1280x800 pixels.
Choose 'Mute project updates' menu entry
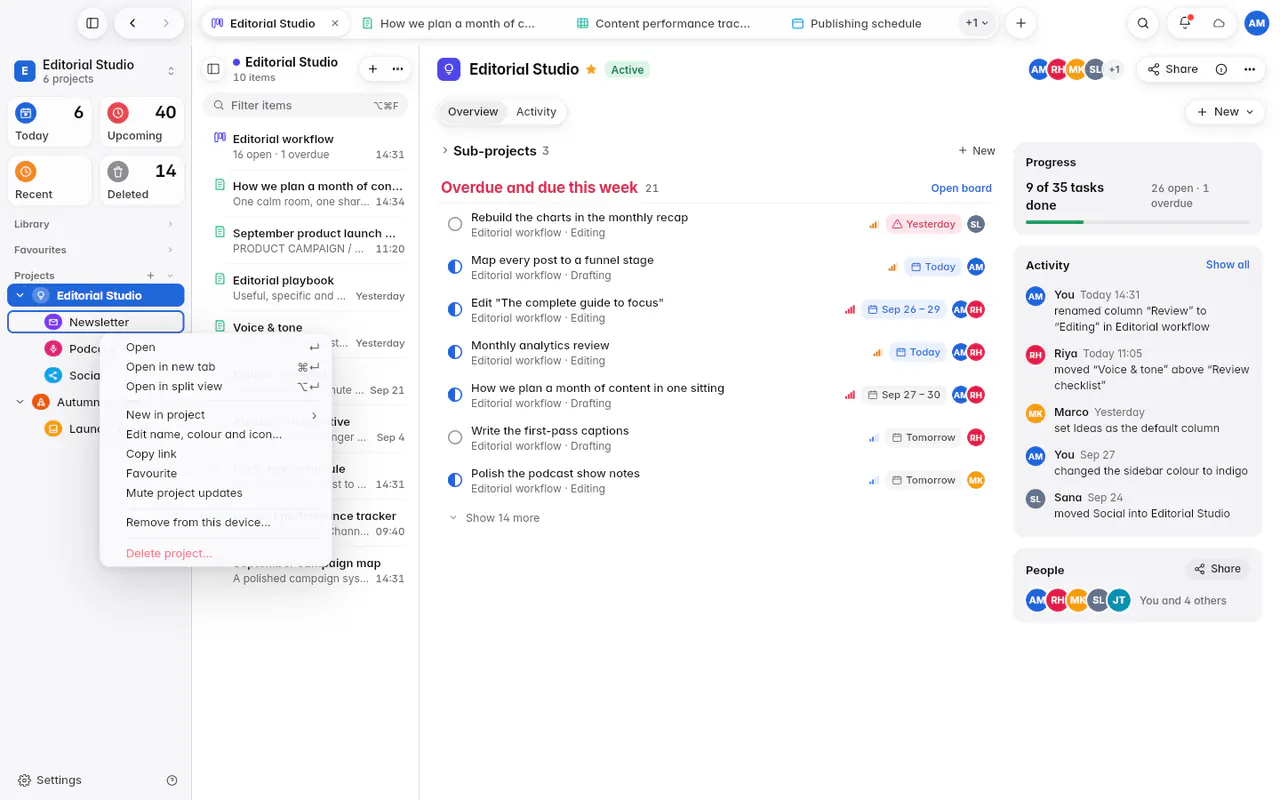point(215,493)
